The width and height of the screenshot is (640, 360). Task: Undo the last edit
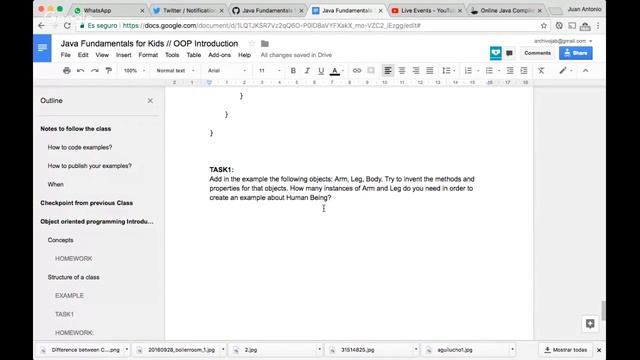pyautogui.click(x=80, y=71)
